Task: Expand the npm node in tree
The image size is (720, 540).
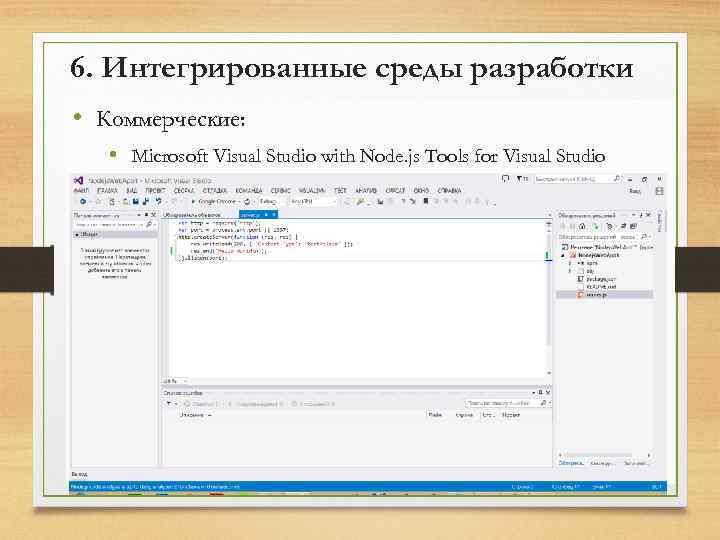Action: point(570,264)
